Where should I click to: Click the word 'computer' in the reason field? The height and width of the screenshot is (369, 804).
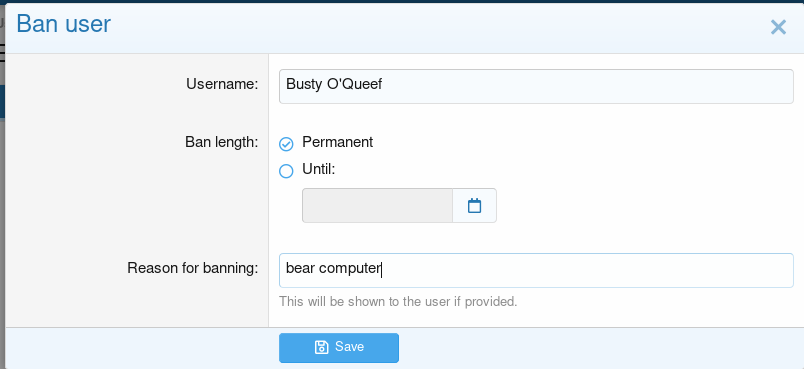(x=350, y=269)
